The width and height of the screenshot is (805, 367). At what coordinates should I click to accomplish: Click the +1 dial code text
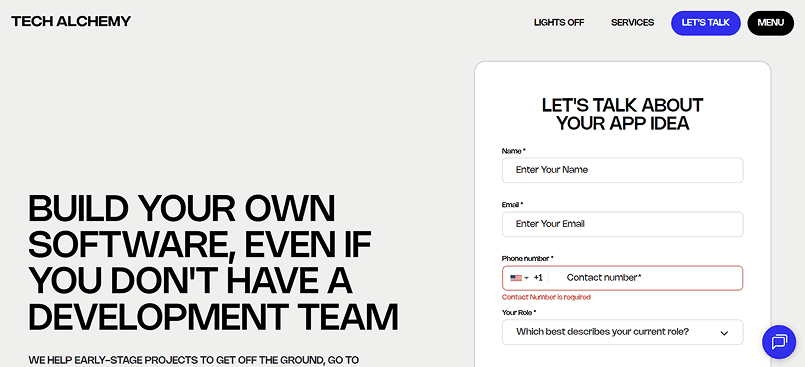(x=538, y=278)
